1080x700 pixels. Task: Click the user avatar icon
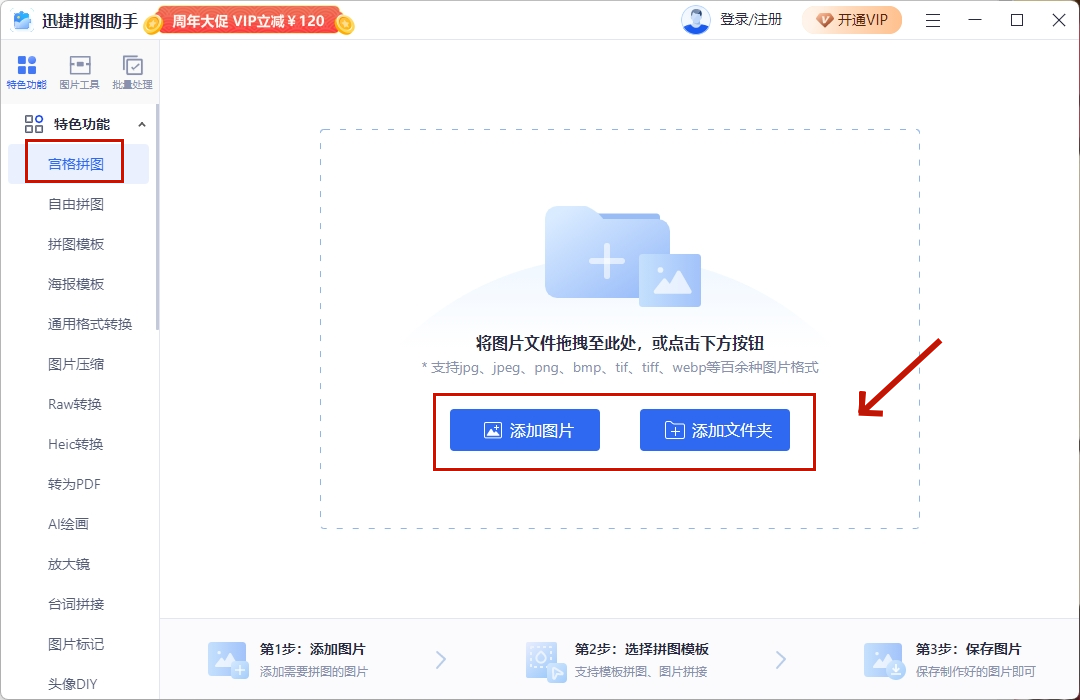pos(695,20)
